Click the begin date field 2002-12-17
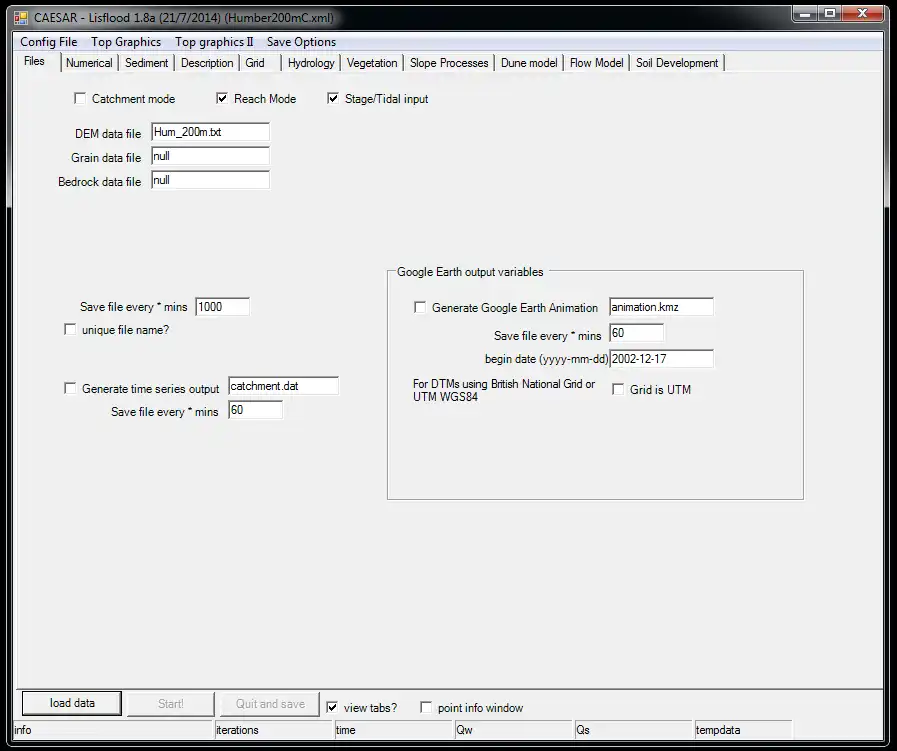Screen dimensions: 897x751 pyautogui.click(x=661, y=359)
